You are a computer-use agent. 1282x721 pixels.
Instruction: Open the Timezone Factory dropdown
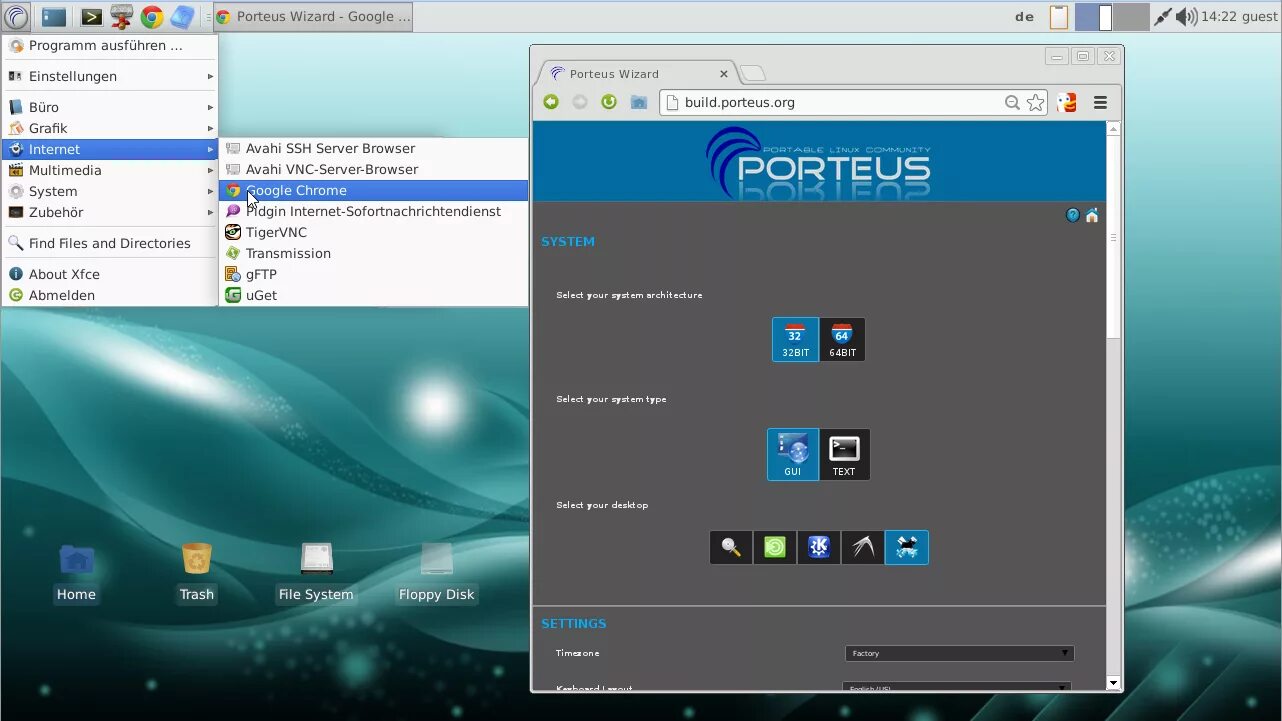tap(959, 653)
